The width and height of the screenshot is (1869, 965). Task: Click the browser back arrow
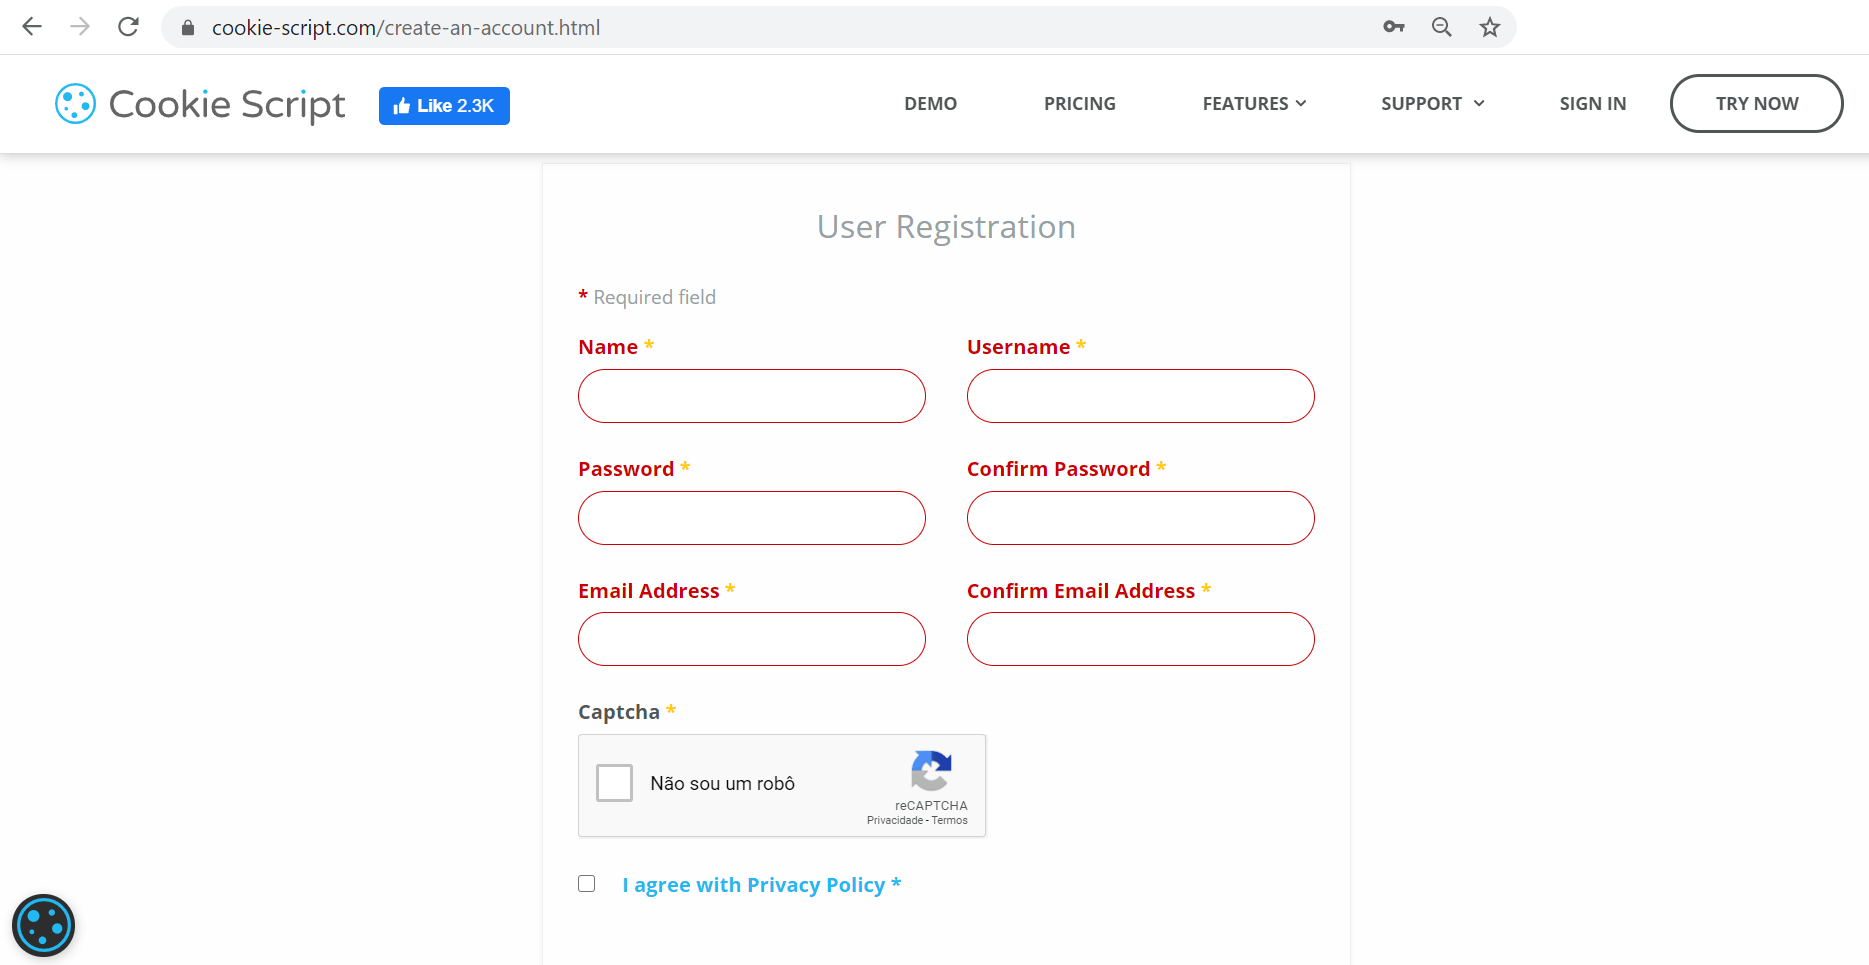point(32,27)
